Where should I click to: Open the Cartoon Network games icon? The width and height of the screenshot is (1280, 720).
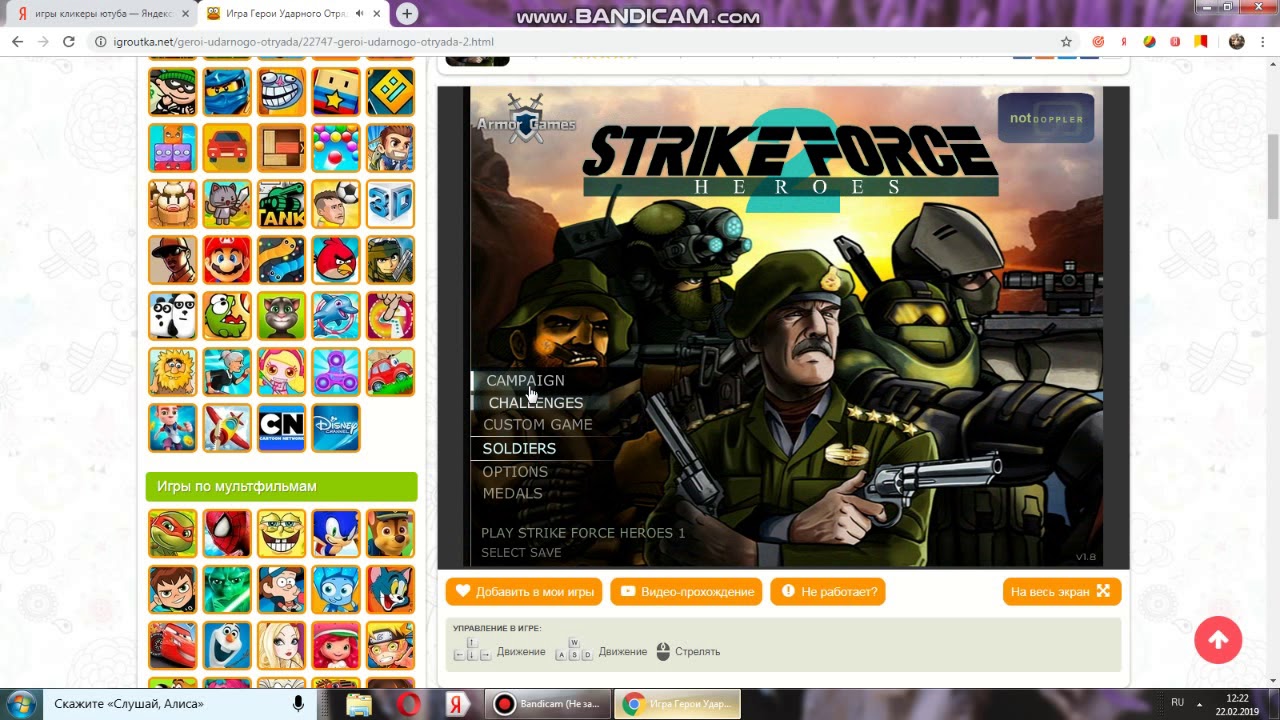(282, 428)
